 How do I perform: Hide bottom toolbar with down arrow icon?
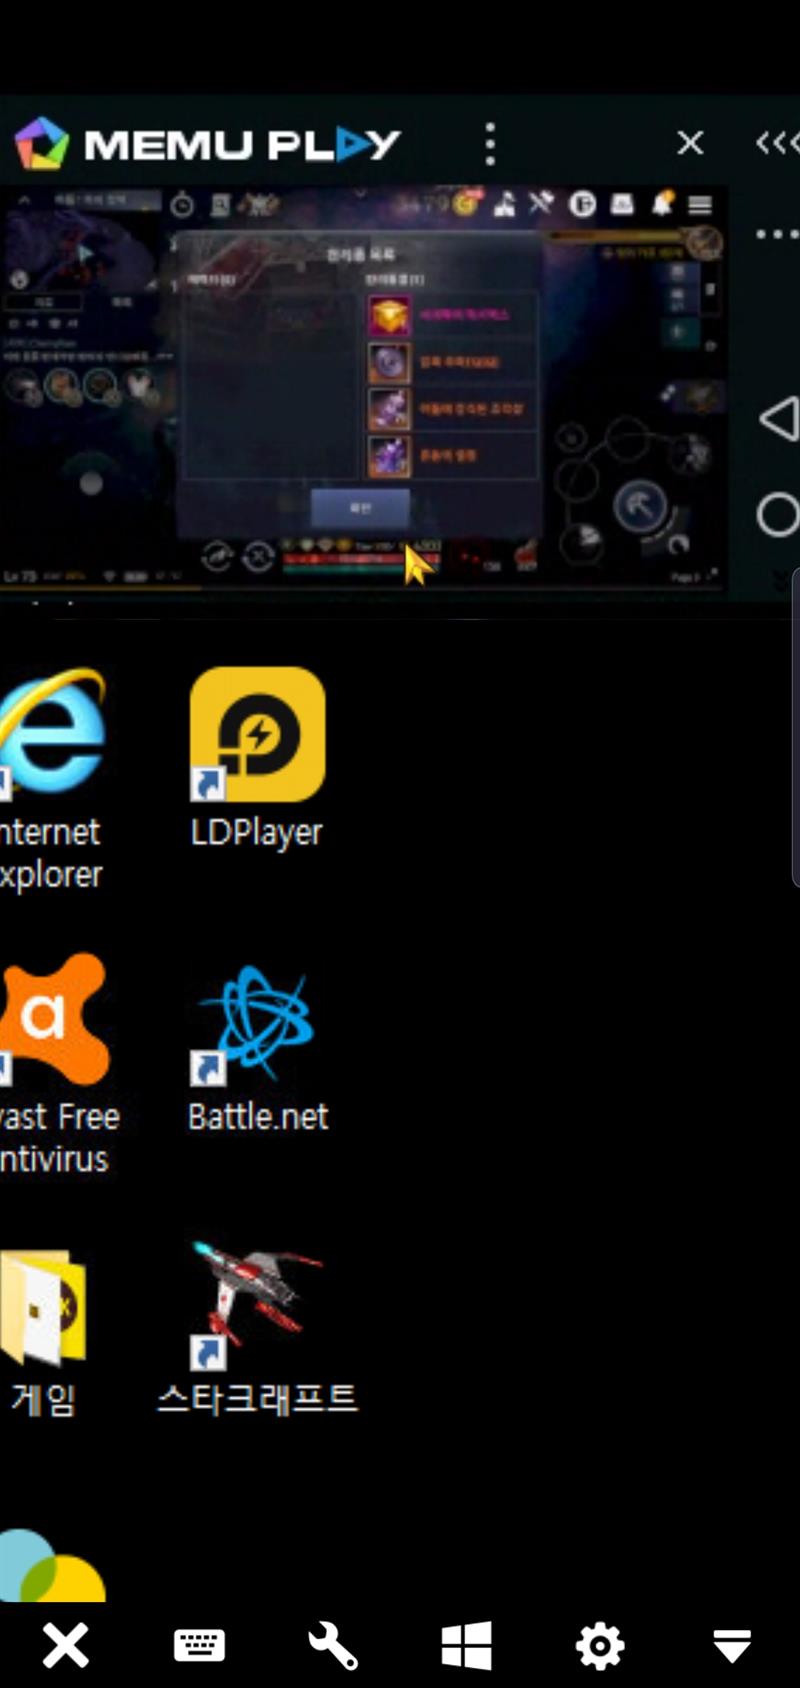[x=732, y=1646]
